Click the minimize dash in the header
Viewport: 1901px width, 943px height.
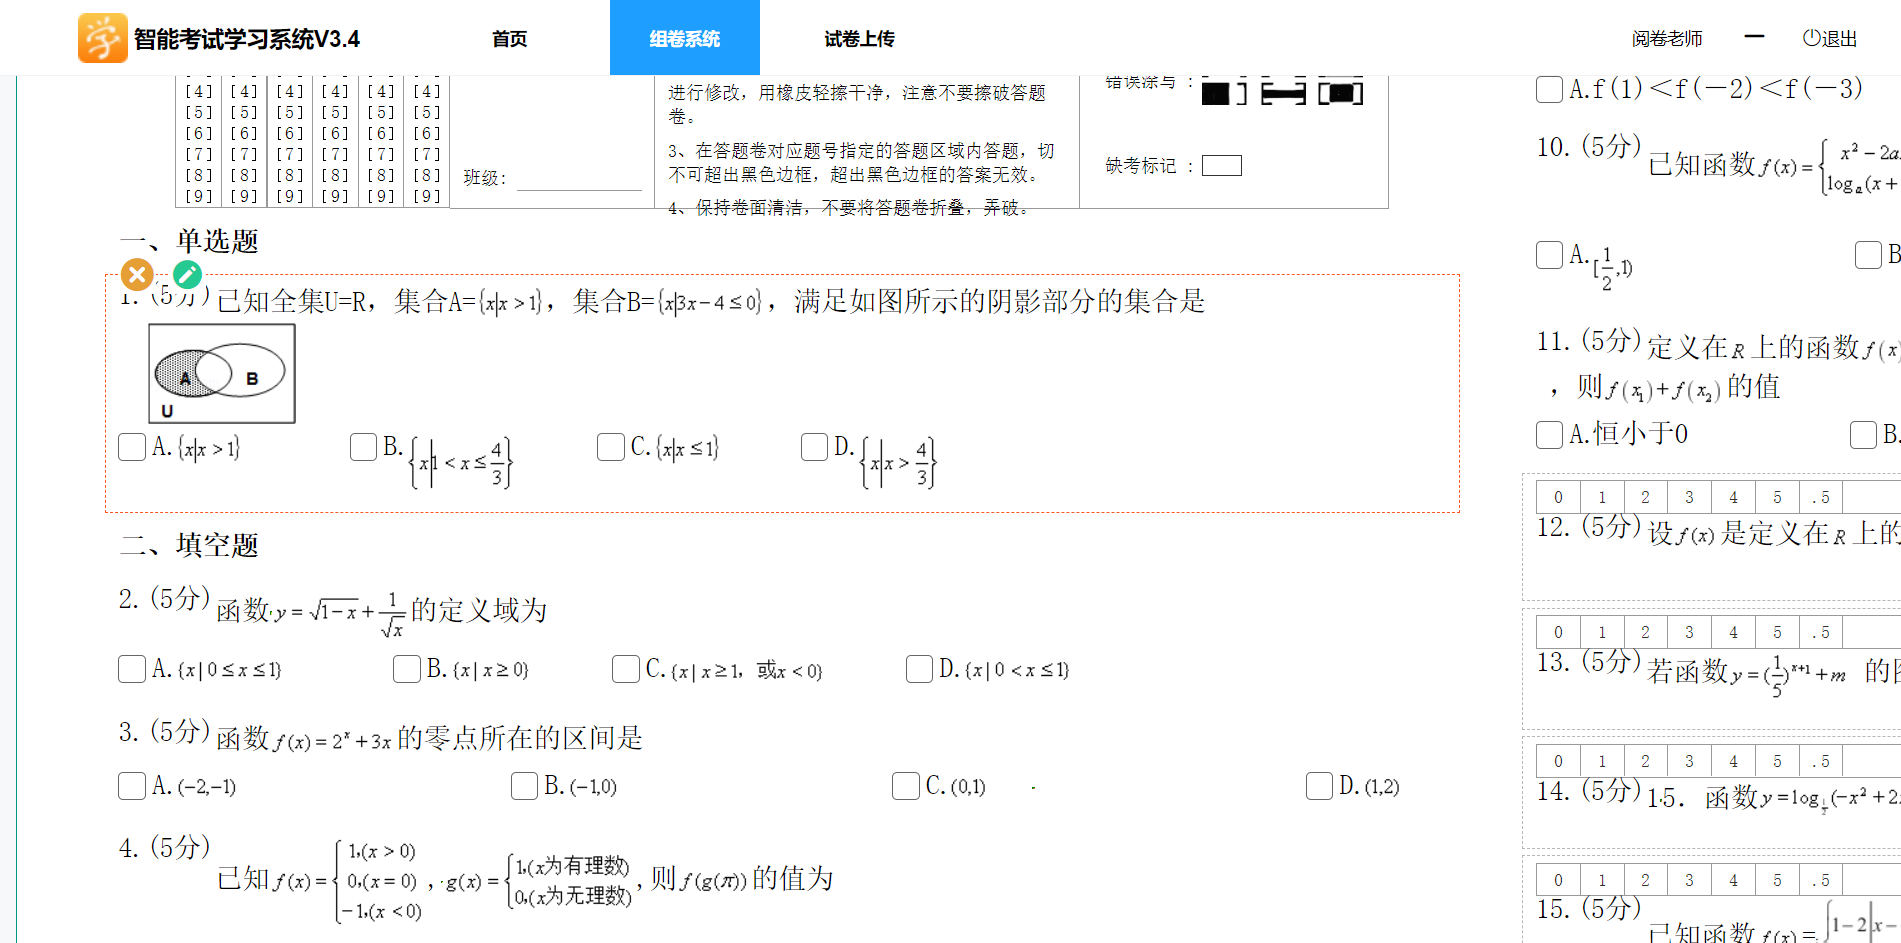1754,37
